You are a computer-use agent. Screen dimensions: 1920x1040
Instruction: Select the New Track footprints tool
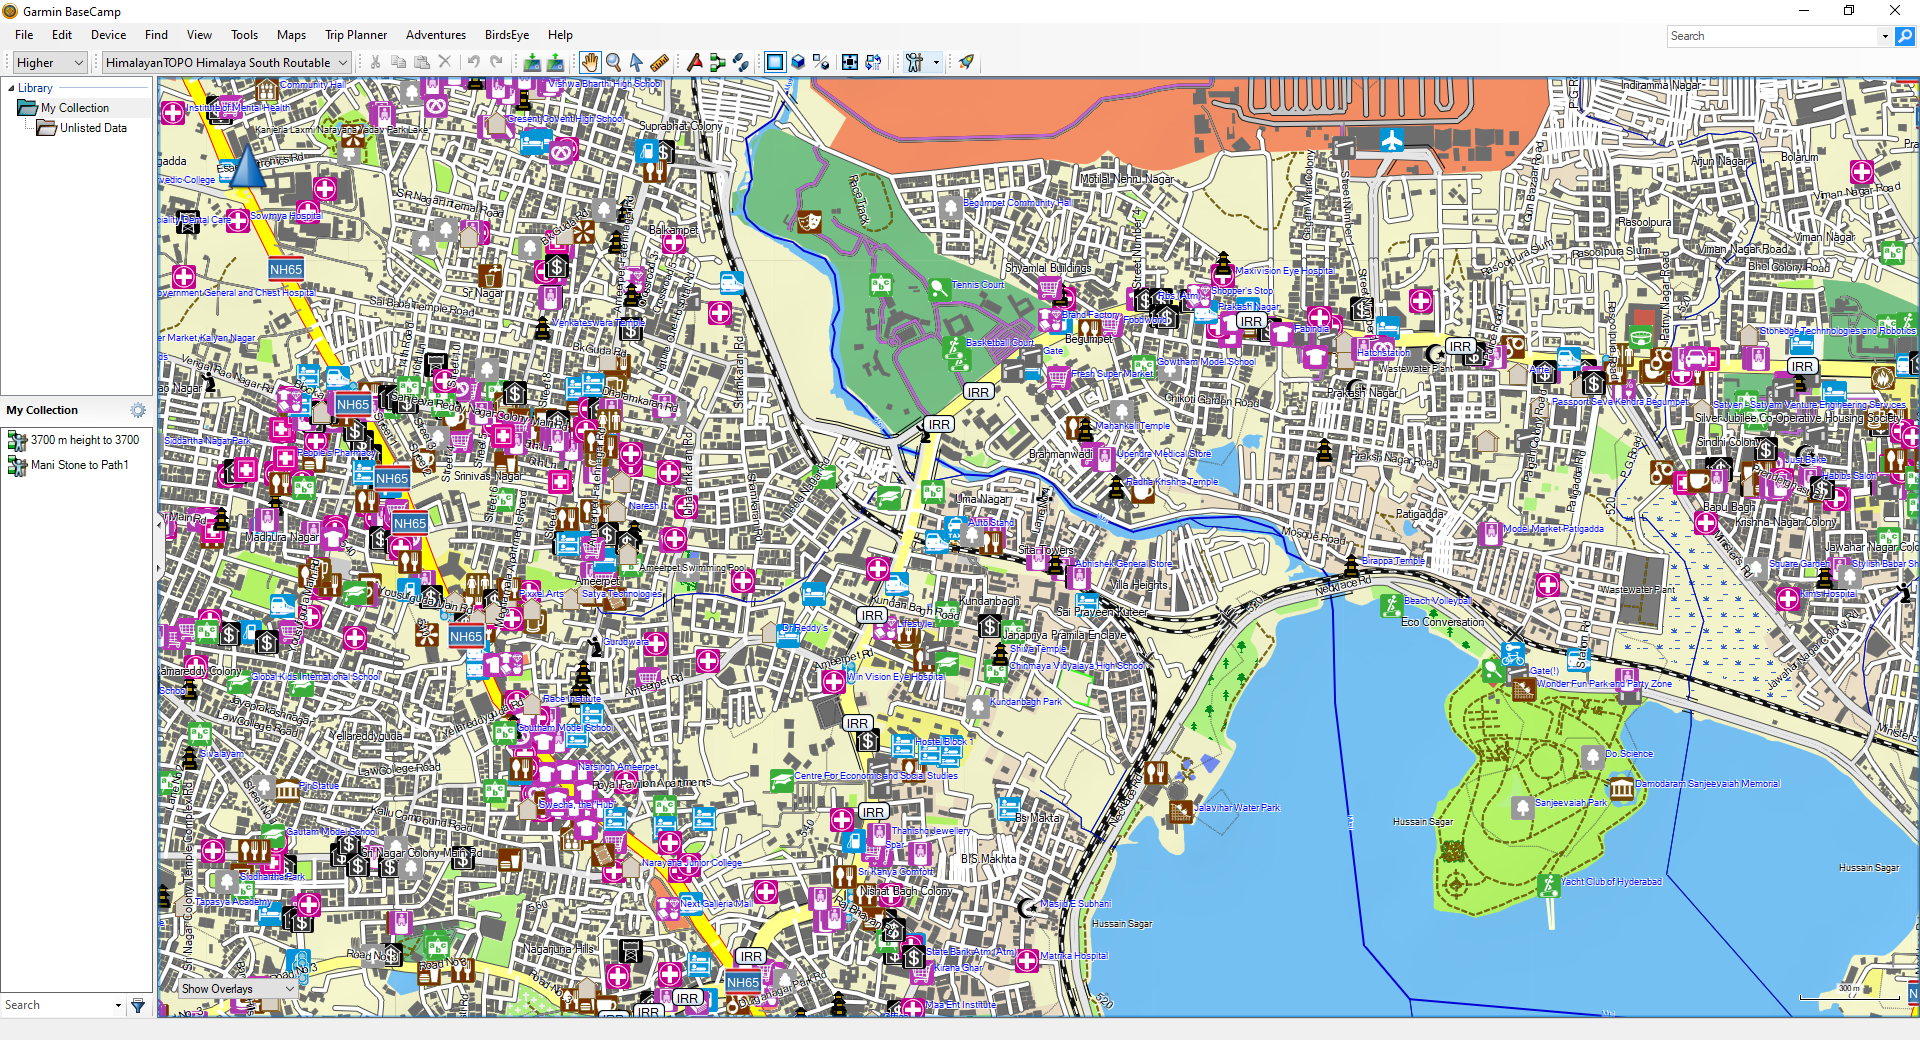coord(741,62)
